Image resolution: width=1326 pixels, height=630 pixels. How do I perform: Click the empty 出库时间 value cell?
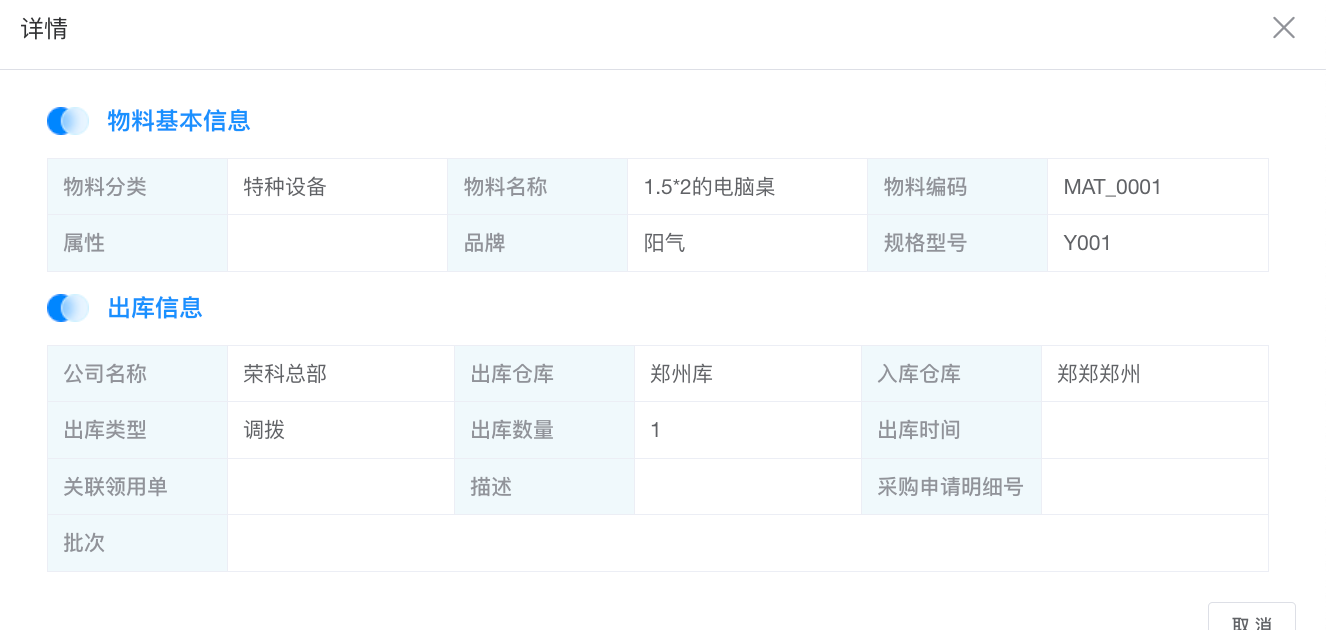click(1154, 430)
